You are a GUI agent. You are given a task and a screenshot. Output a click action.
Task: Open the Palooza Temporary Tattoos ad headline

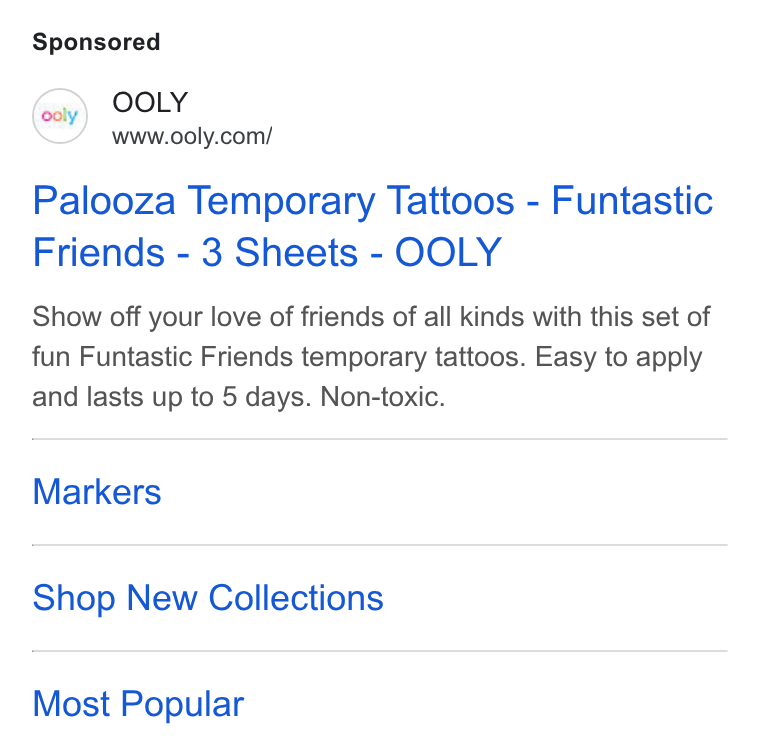point(372,226)
